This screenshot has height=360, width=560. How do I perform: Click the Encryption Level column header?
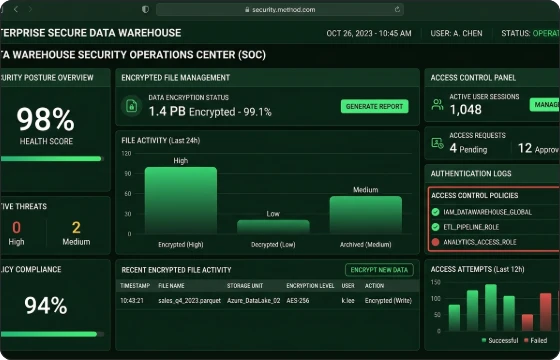click(310, 286)
